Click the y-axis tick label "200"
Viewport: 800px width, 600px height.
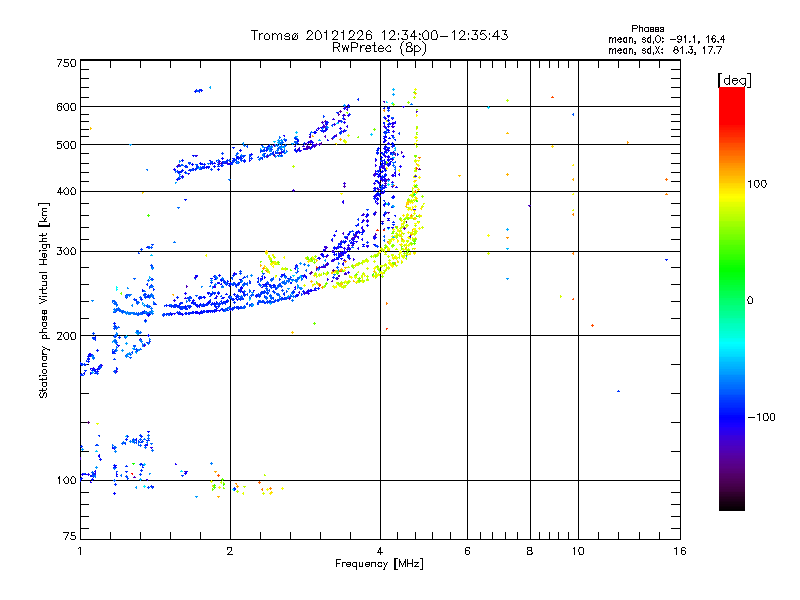(66, 336)
